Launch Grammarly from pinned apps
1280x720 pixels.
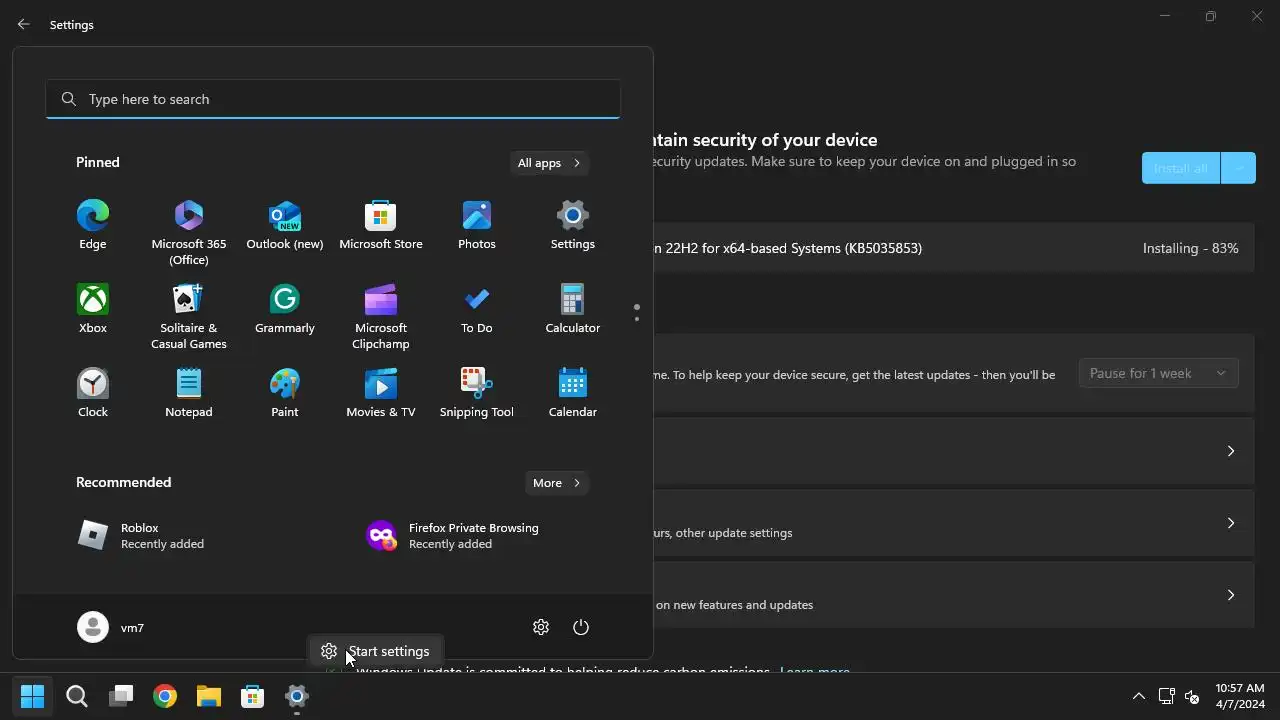285,309
